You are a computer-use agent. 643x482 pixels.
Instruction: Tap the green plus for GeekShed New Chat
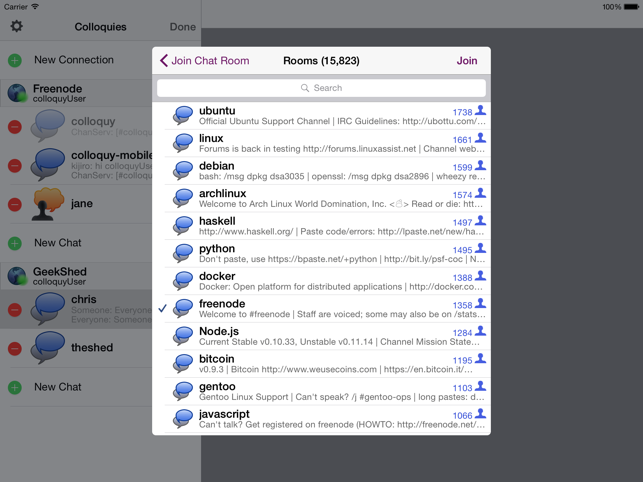[x=15, y=387]
